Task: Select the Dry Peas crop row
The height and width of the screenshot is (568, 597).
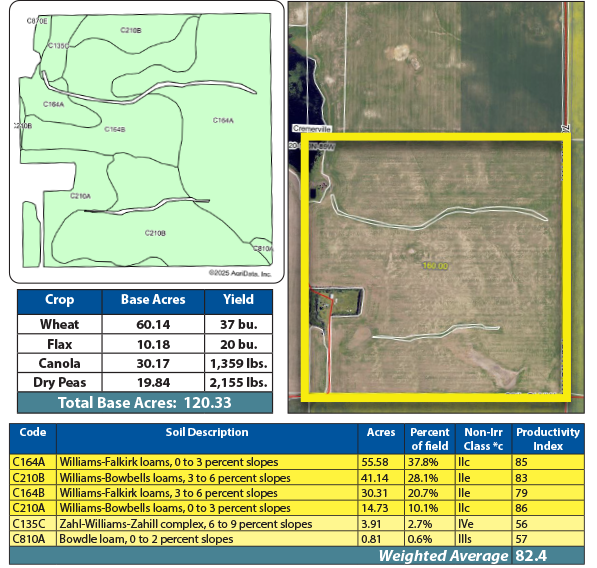Action: point(145,382)
